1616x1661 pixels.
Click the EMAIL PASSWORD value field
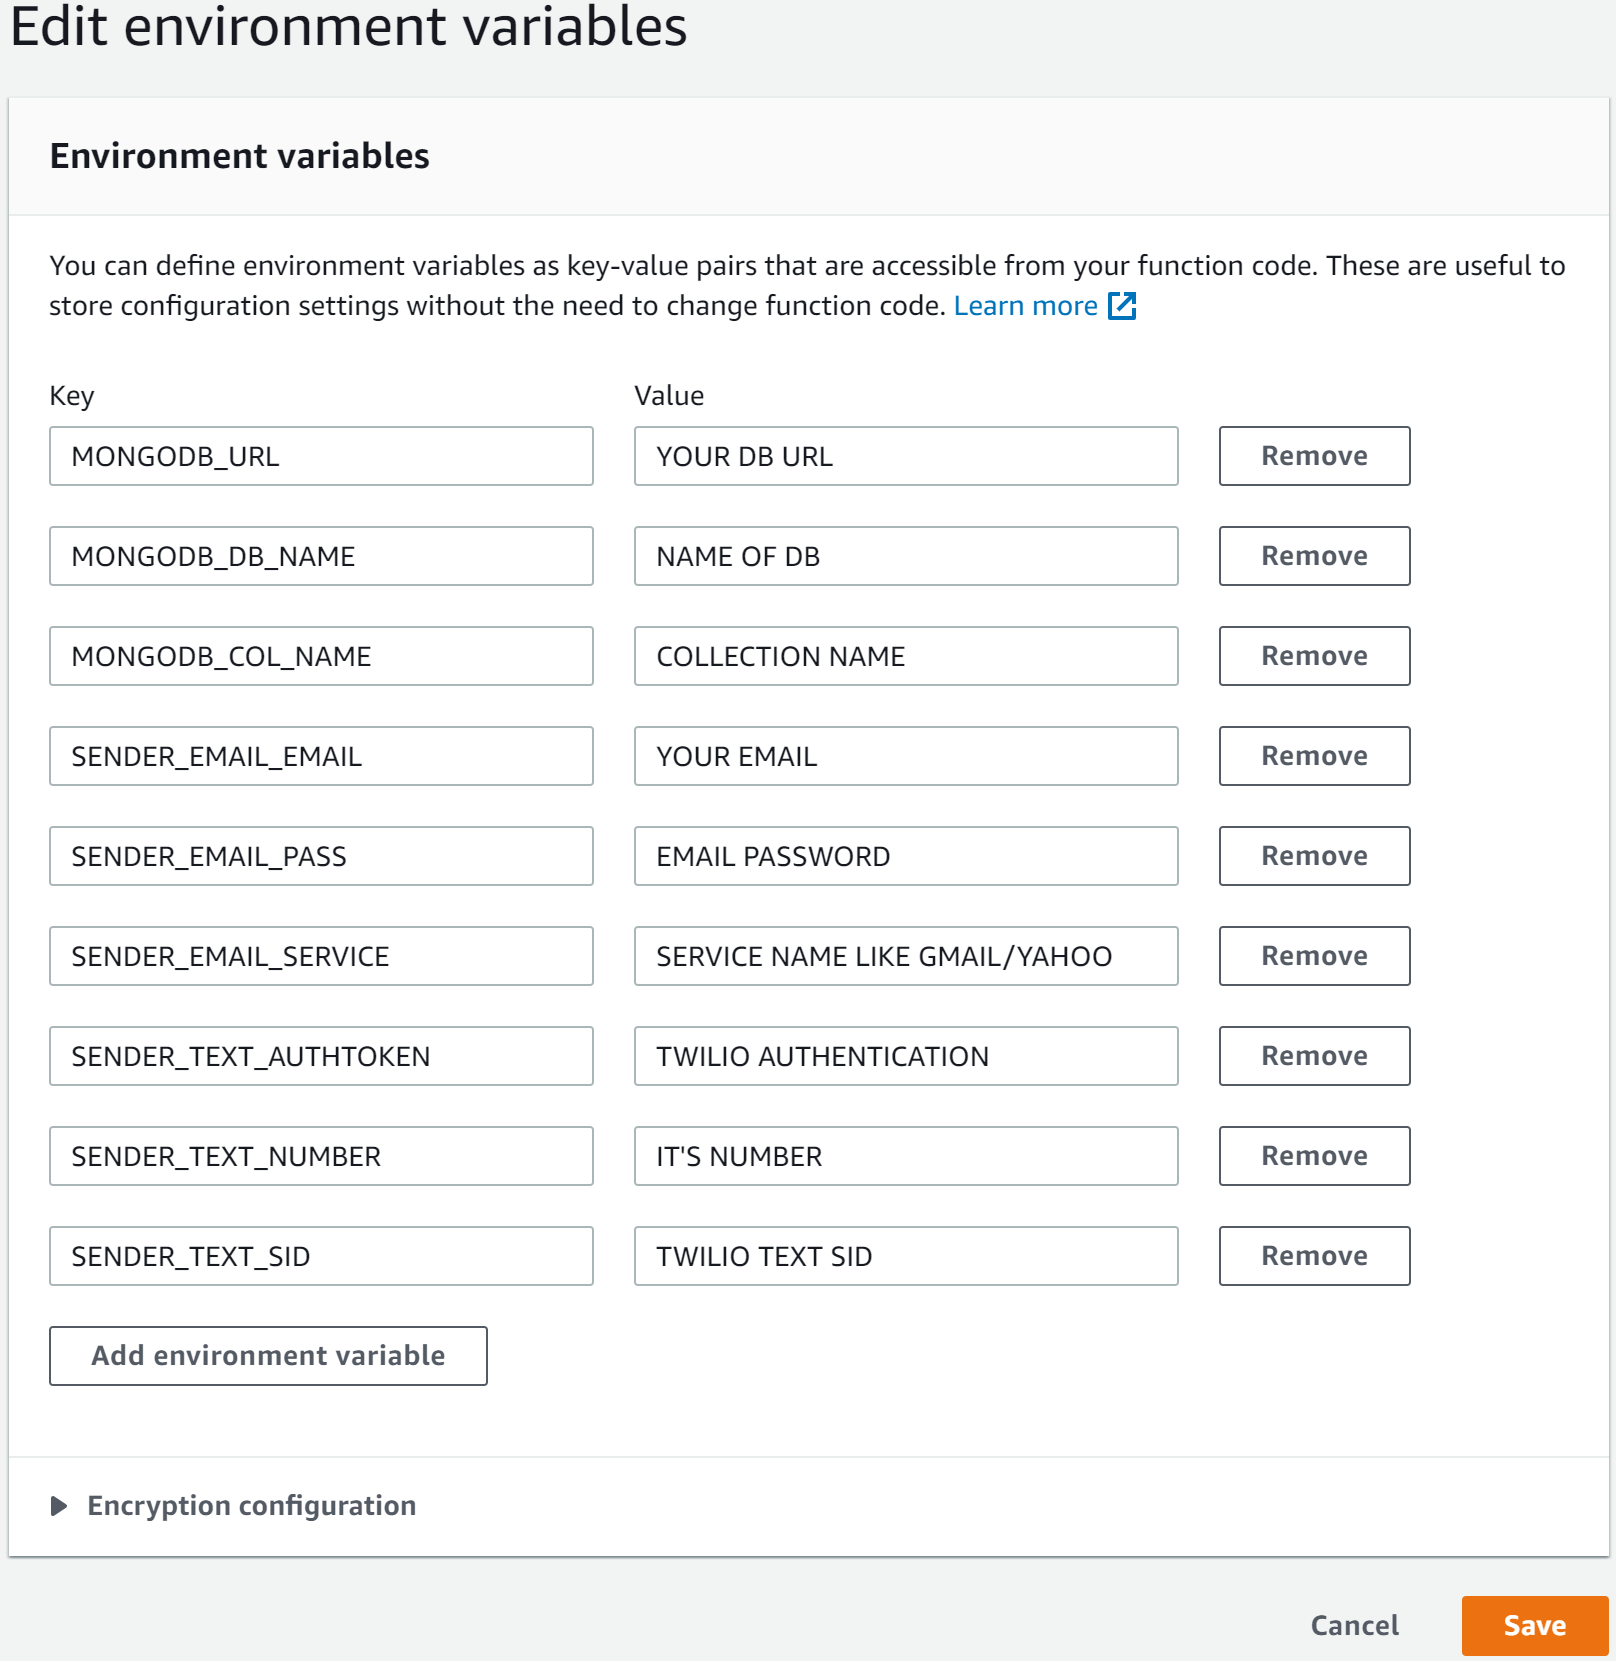point(905,856)
